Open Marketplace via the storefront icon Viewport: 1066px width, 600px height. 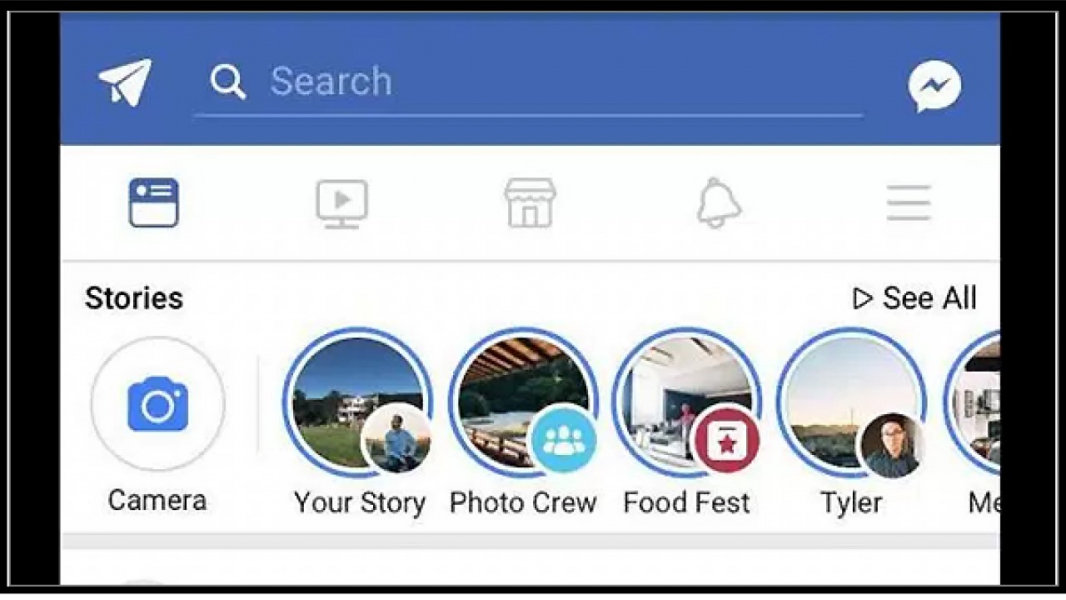click(530, 201)
